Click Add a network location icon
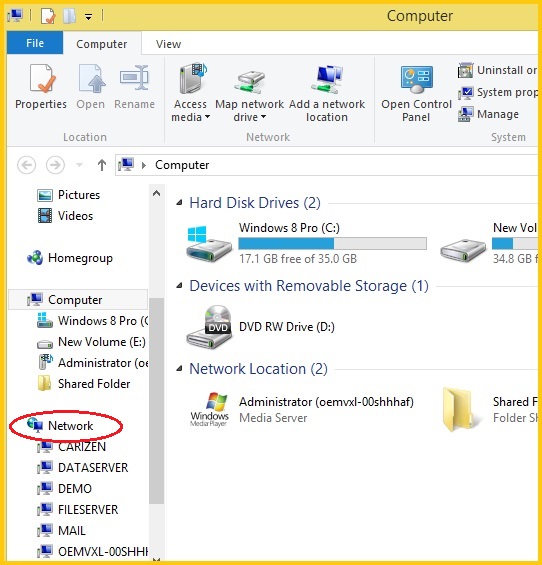542x565 pixels. coord(327,79)
